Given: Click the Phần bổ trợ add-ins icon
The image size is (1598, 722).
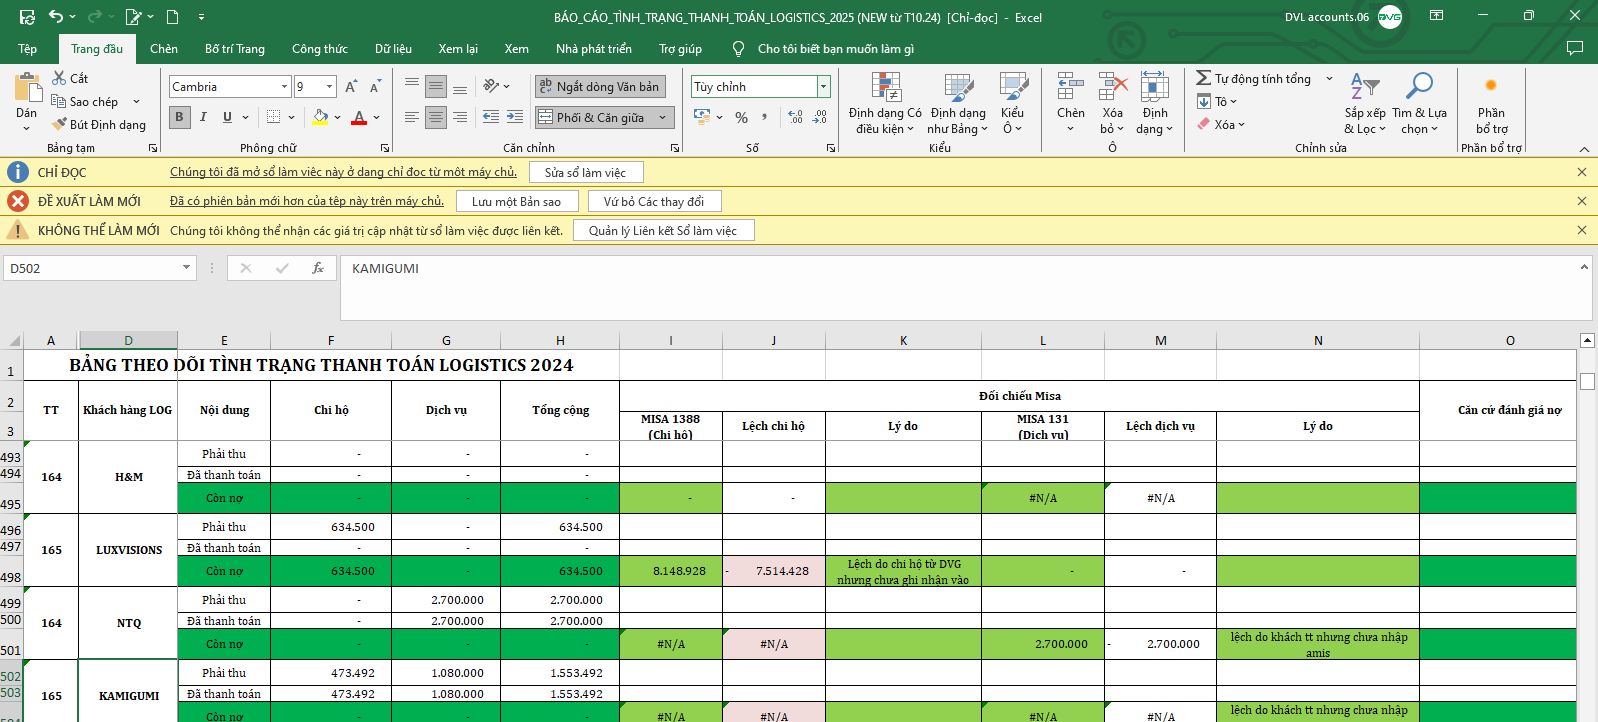Looking at the screenshot, I should tap(1491, 87).
